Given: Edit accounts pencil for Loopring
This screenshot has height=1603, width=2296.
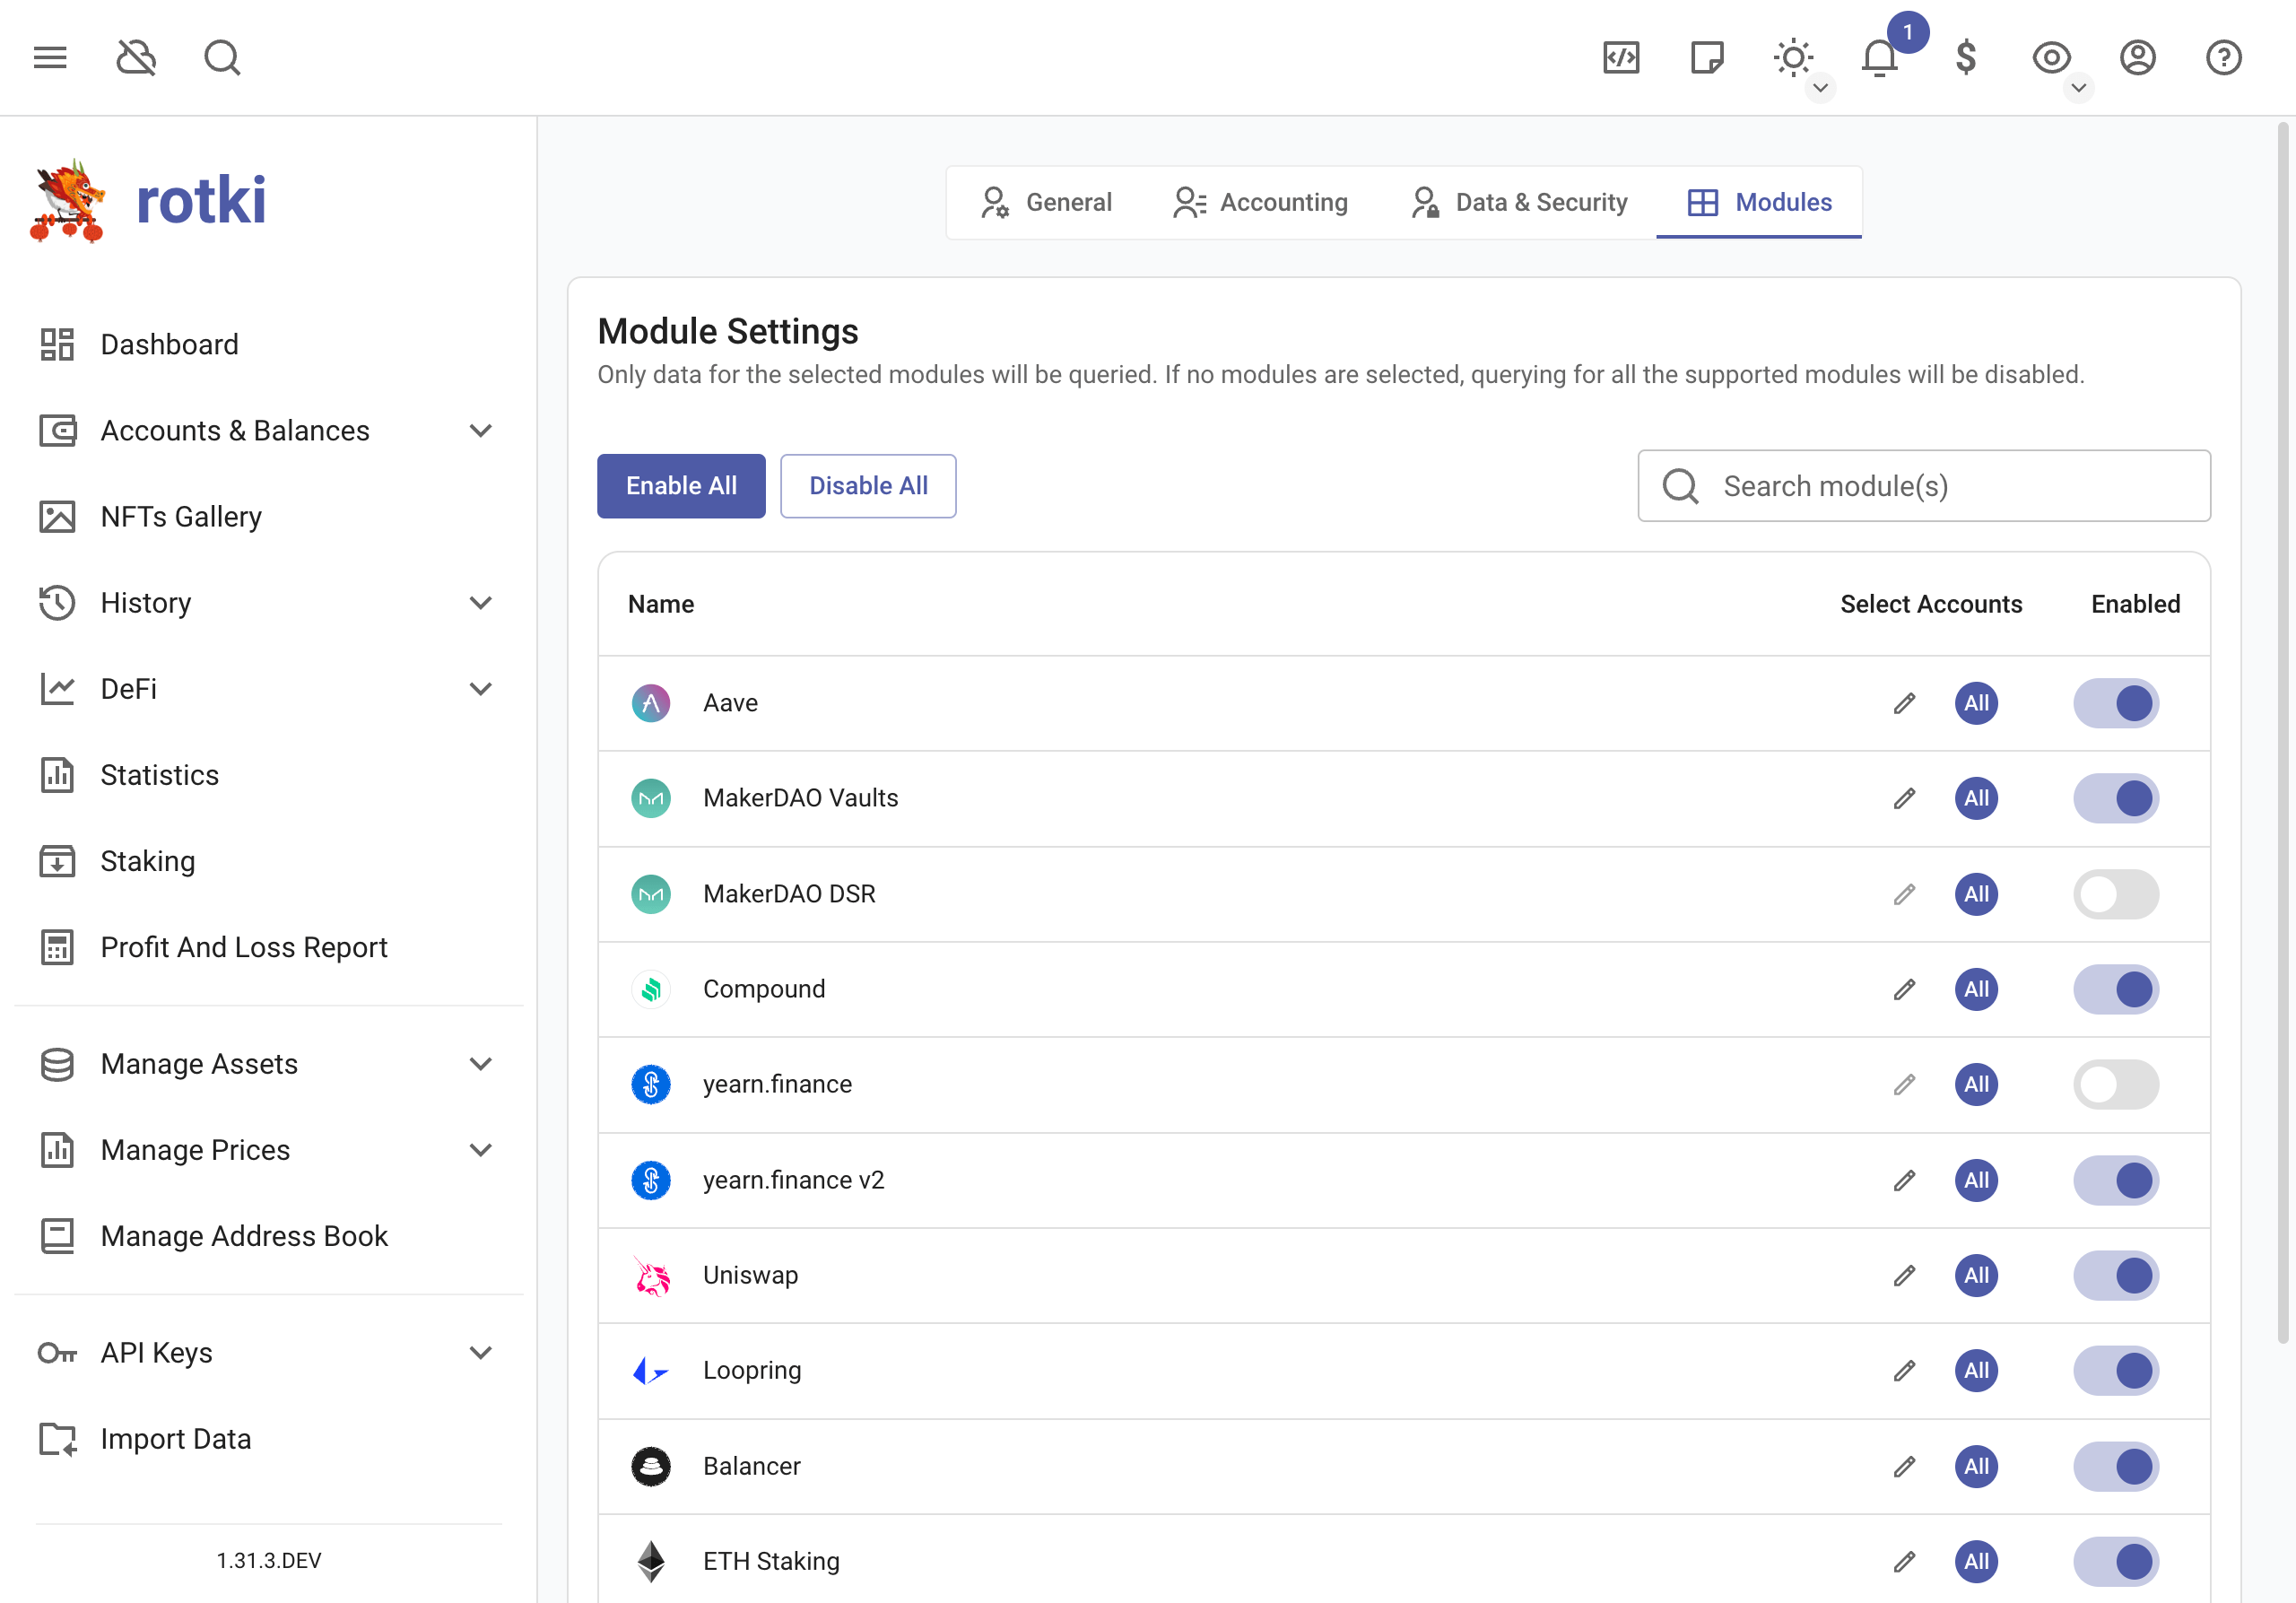Looking at the screenshot, I should (x=1905, y=1370).
